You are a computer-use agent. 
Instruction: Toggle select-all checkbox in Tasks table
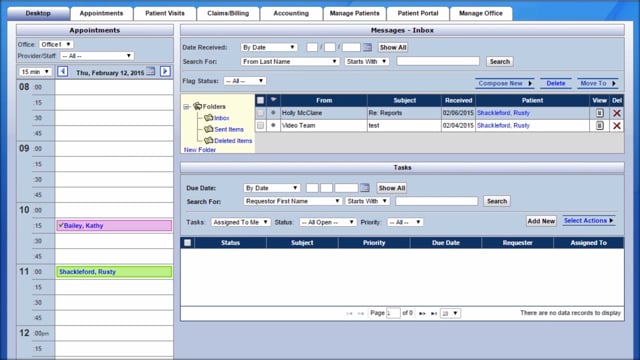click(x=187, y=243)
